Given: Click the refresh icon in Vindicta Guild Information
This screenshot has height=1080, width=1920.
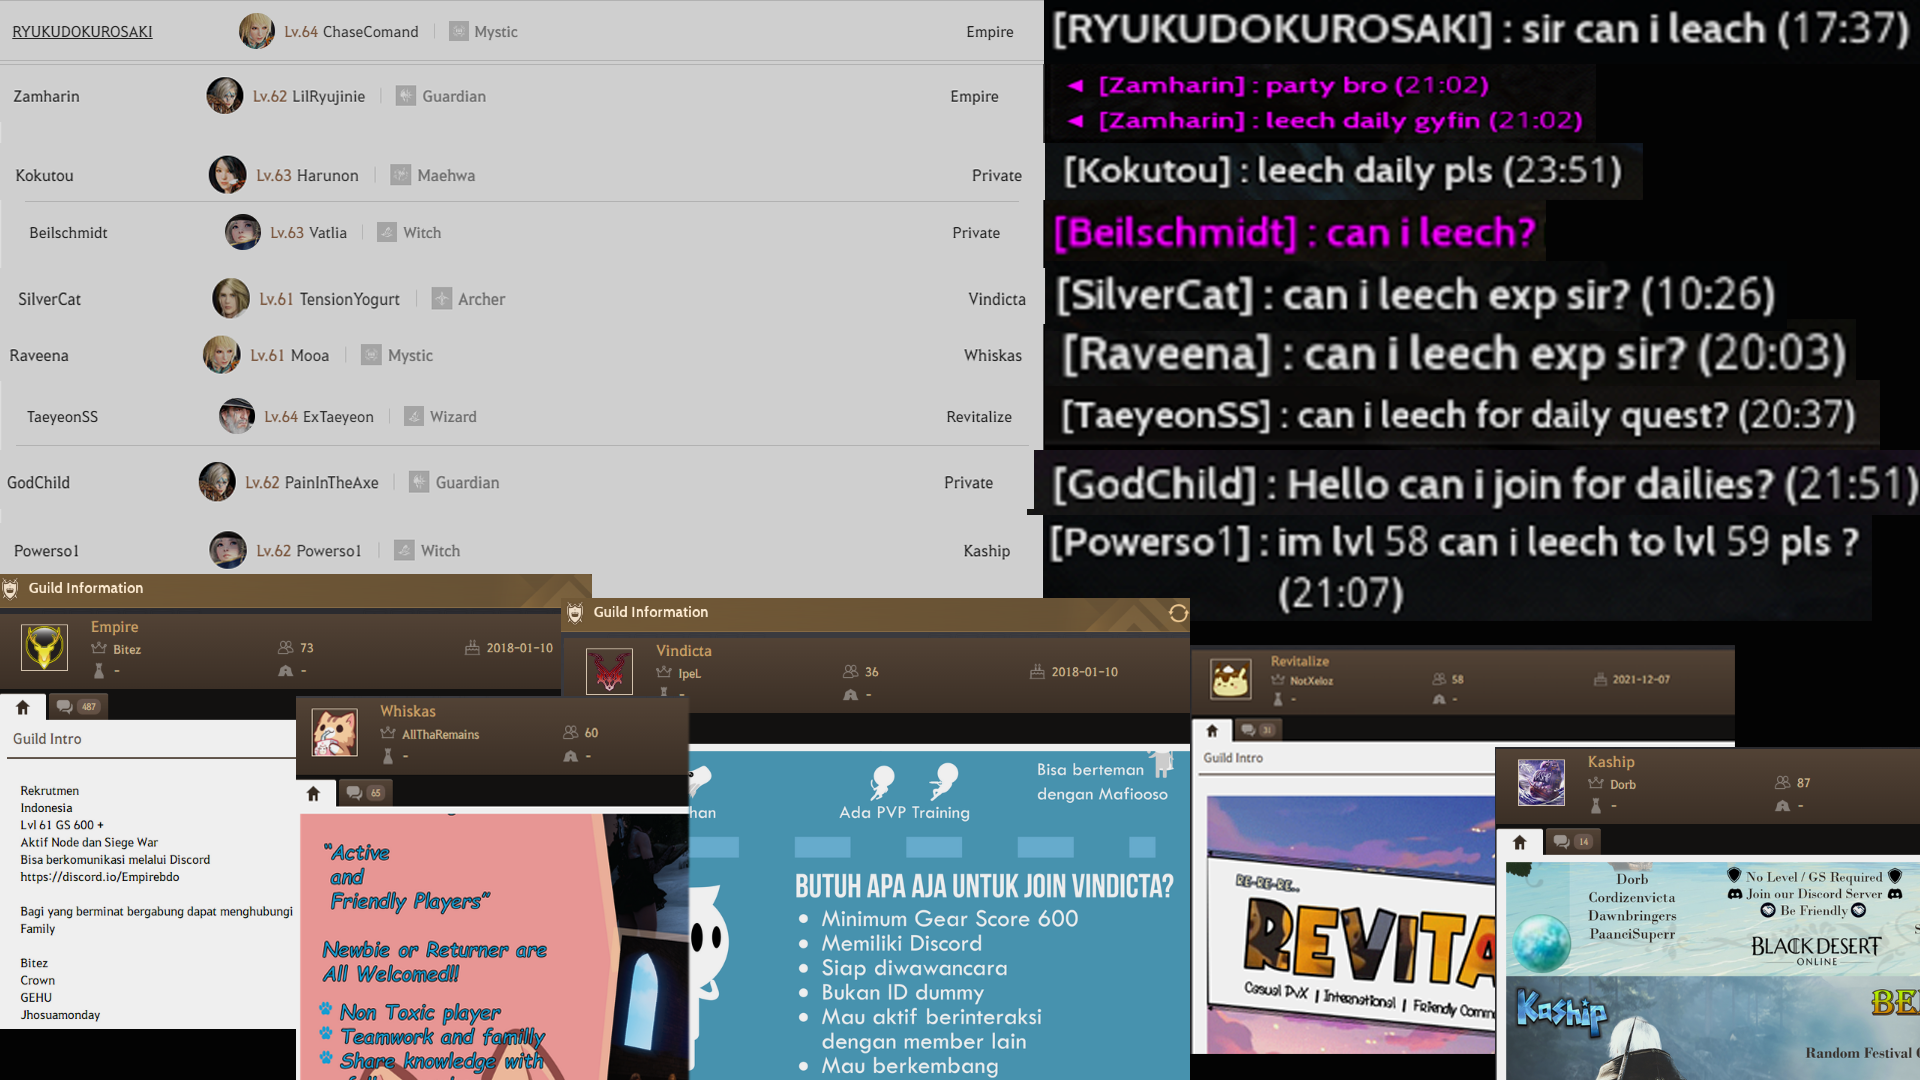Looking at the screenshot, I should pos(1178,613).
